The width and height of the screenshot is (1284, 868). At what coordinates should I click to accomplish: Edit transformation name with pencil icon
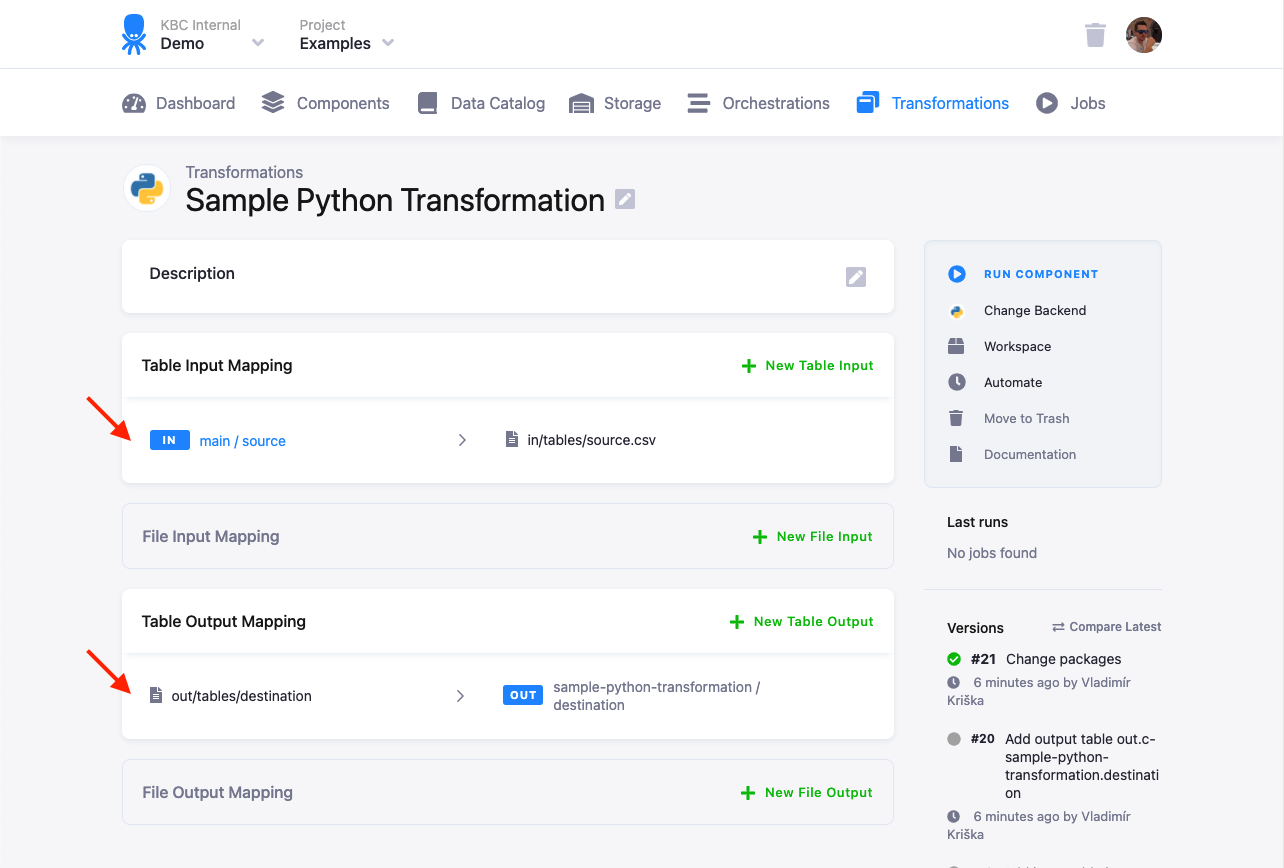tap(625, 199)
